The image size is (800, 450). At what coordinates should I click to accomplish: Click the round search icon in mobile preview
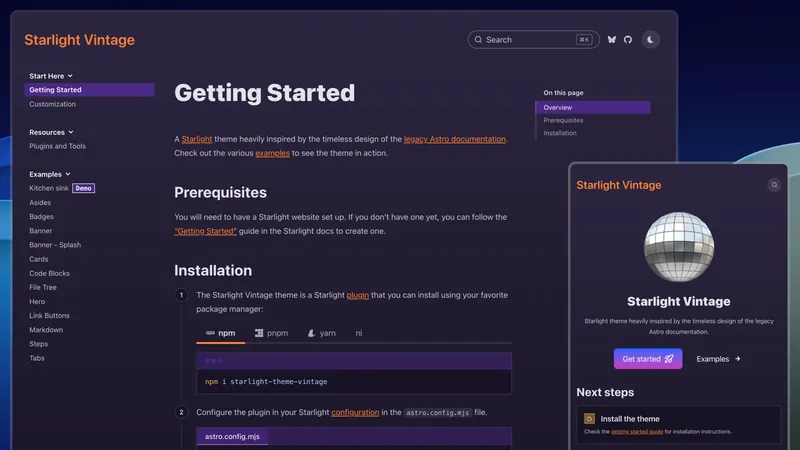point(774,185)
